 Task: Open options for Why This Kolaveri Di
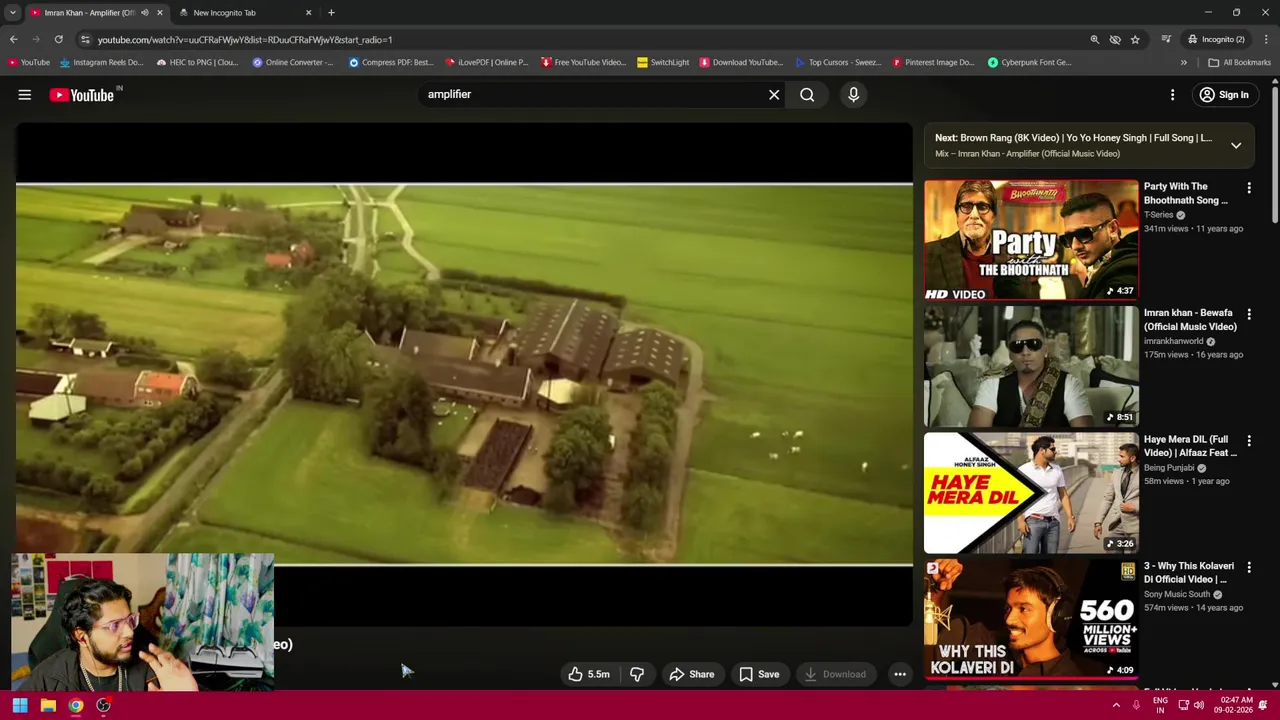[x=1248, y=568]
